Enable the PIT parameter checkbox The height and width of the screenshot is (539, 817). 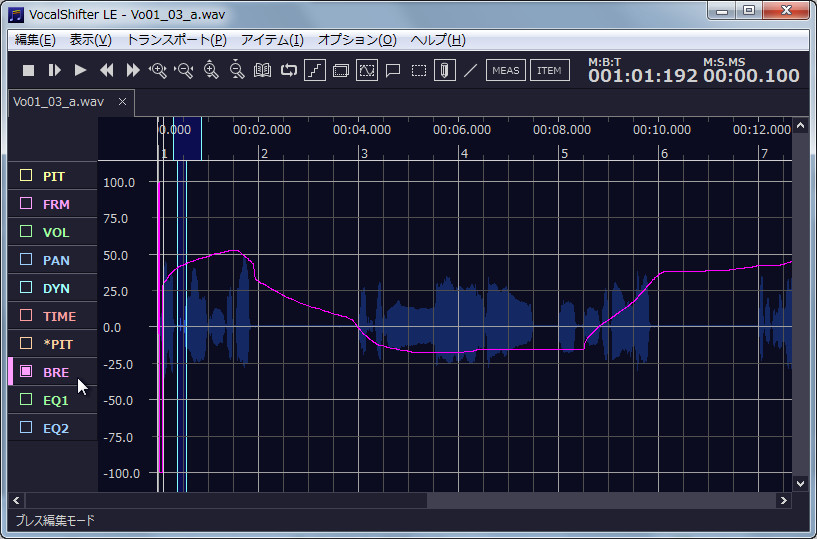[x=26, y=175]
